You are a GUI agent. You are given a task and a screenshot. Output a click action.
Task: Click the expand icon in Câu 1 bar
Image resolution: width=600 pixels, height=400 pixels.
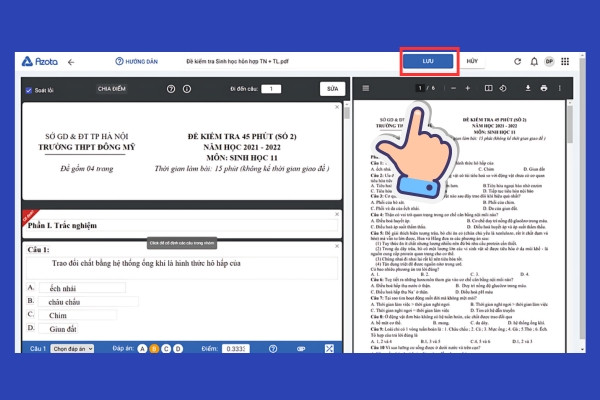click(x=329, y=349)
